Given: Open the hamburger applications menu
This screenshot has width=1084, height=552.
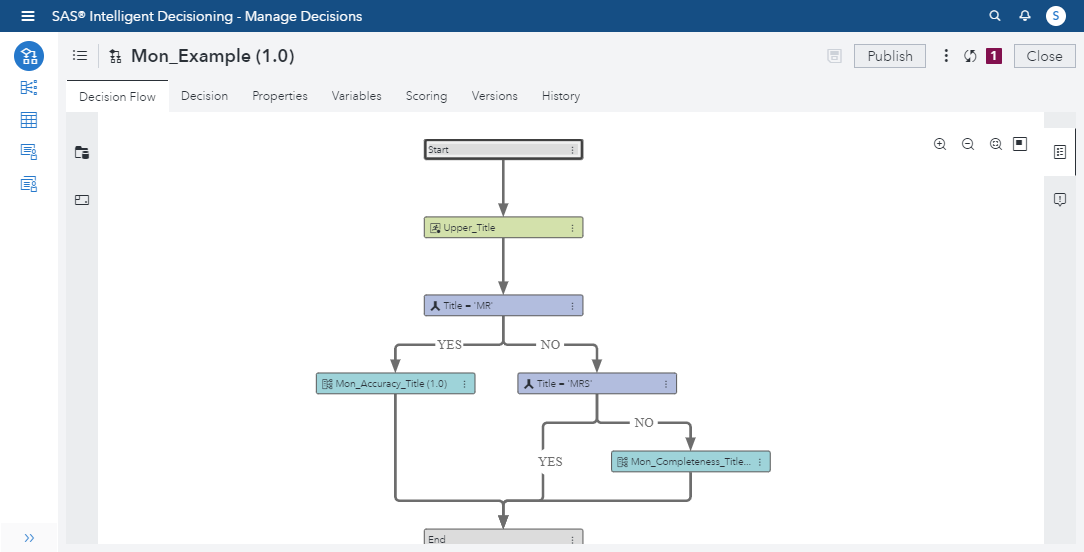Looking at the screenshot, I should pos(28,16).
